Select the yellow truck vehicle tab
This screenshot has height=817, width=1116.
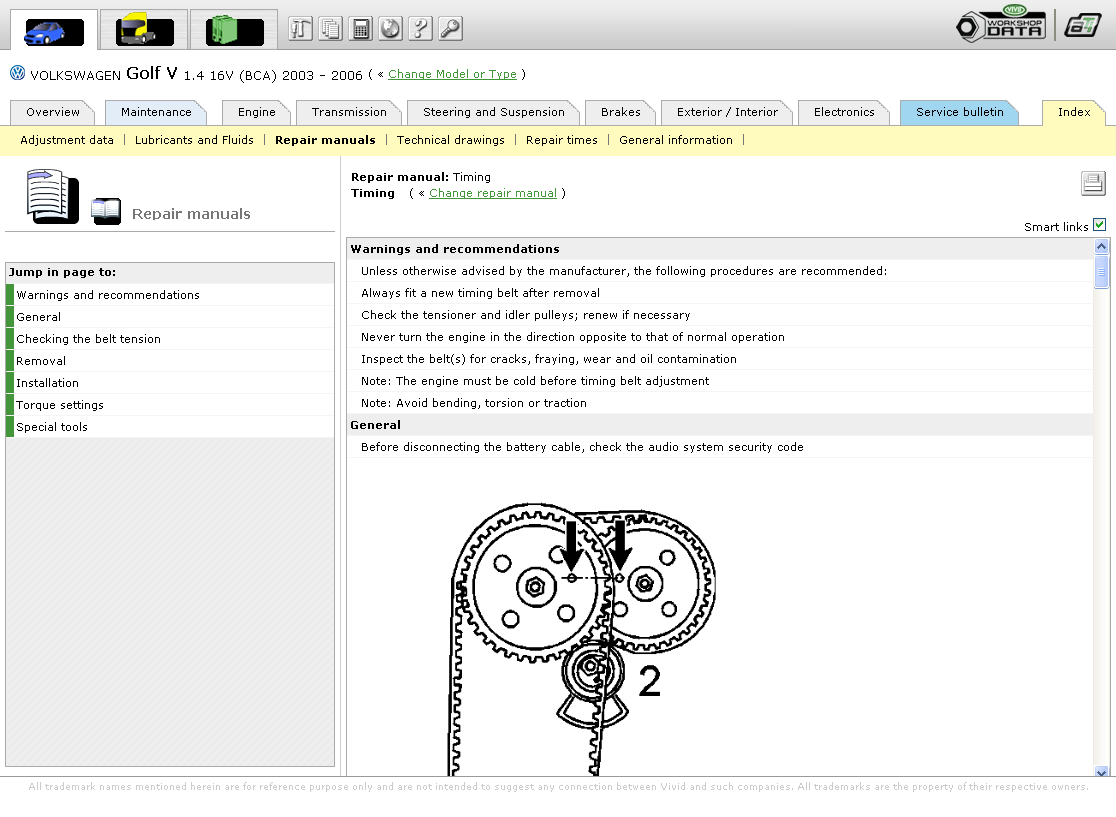click(144, 31)
